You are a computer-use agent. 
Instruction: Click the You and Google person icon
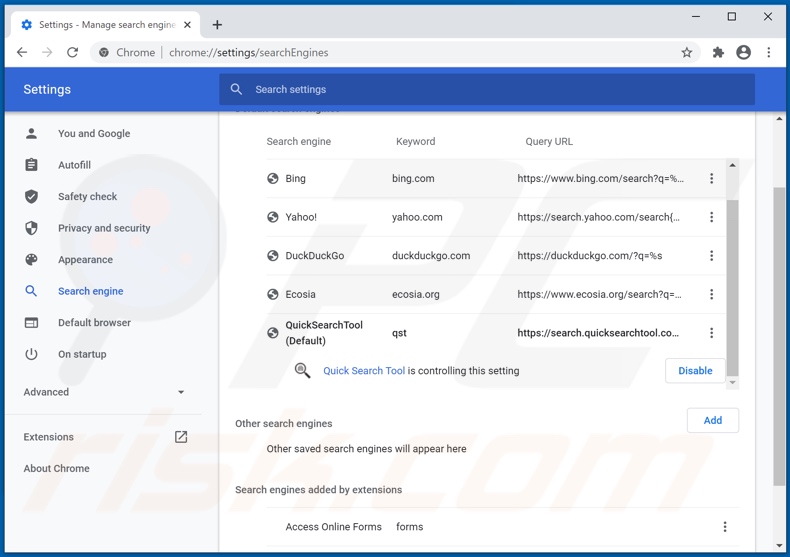tap(31, 133)
